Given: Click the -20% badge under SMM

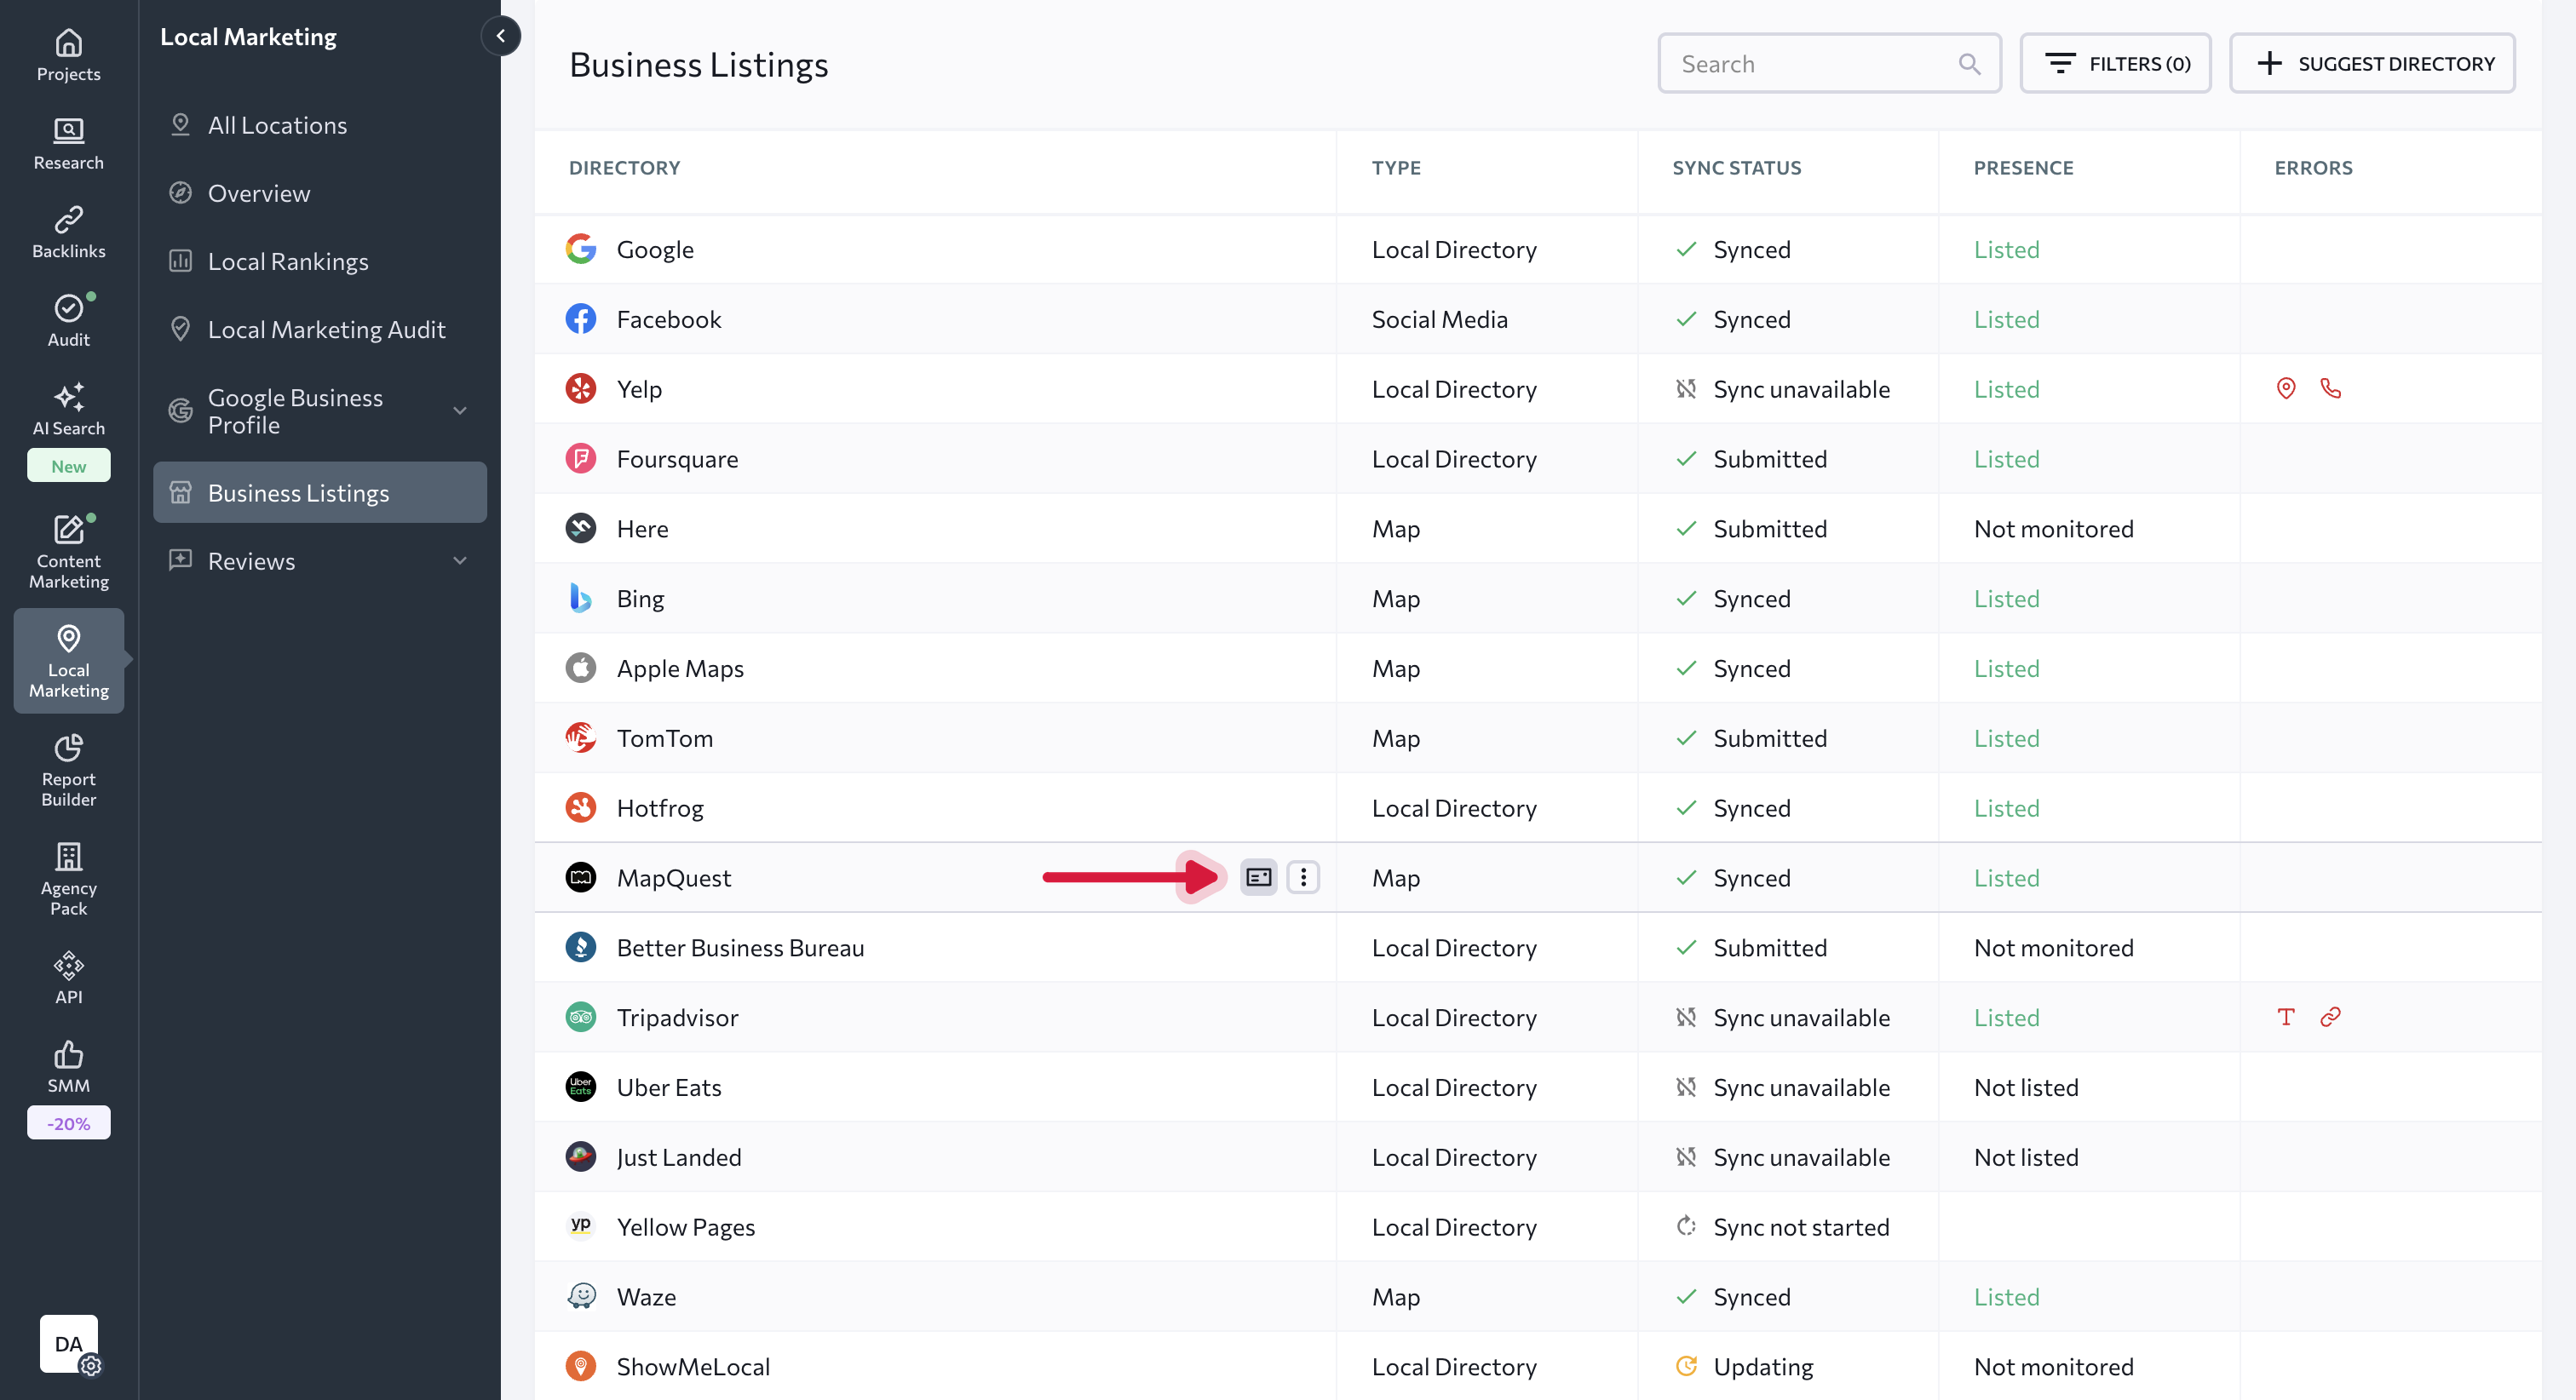Looking at the screenshot, I should coord(68,1123).
